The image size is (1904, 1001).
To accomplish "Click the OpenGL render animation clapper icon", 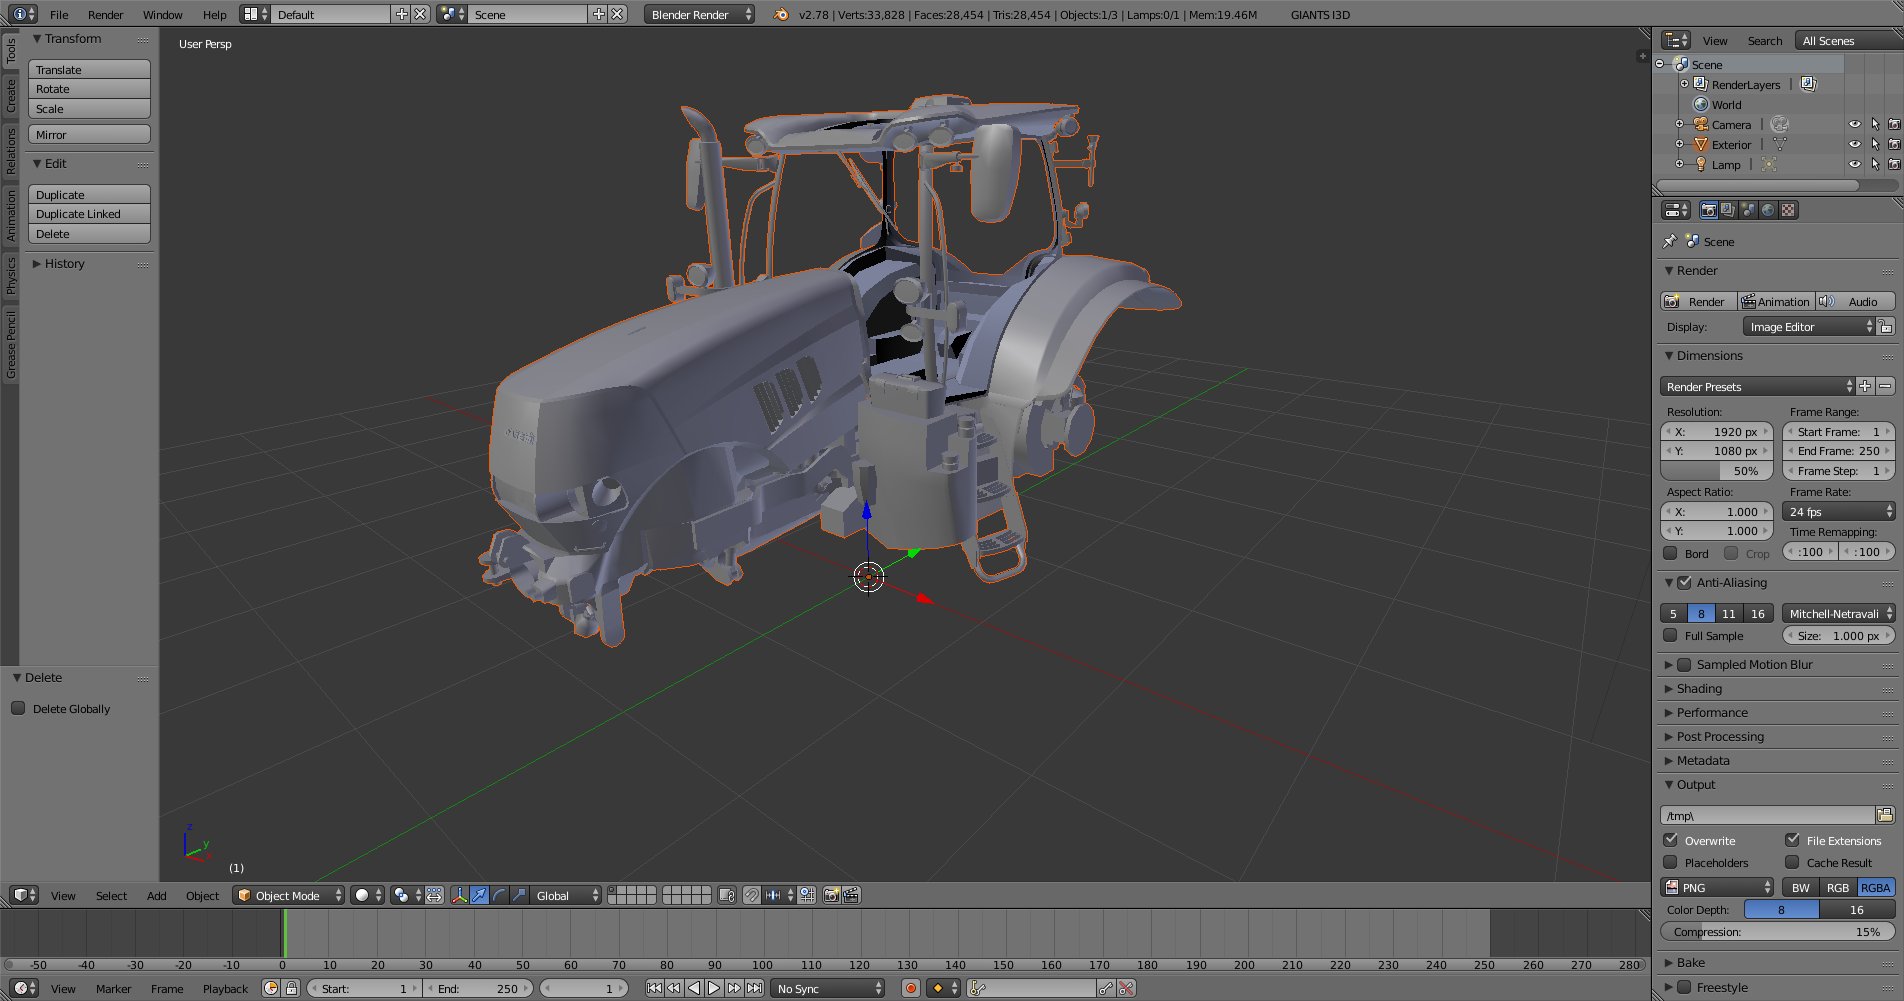I will (851, 895).
